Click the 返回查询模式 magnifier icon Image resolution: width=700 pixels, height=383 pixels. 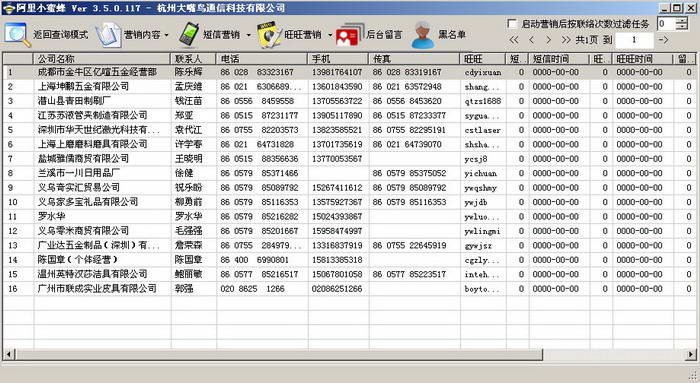(17, 35)
